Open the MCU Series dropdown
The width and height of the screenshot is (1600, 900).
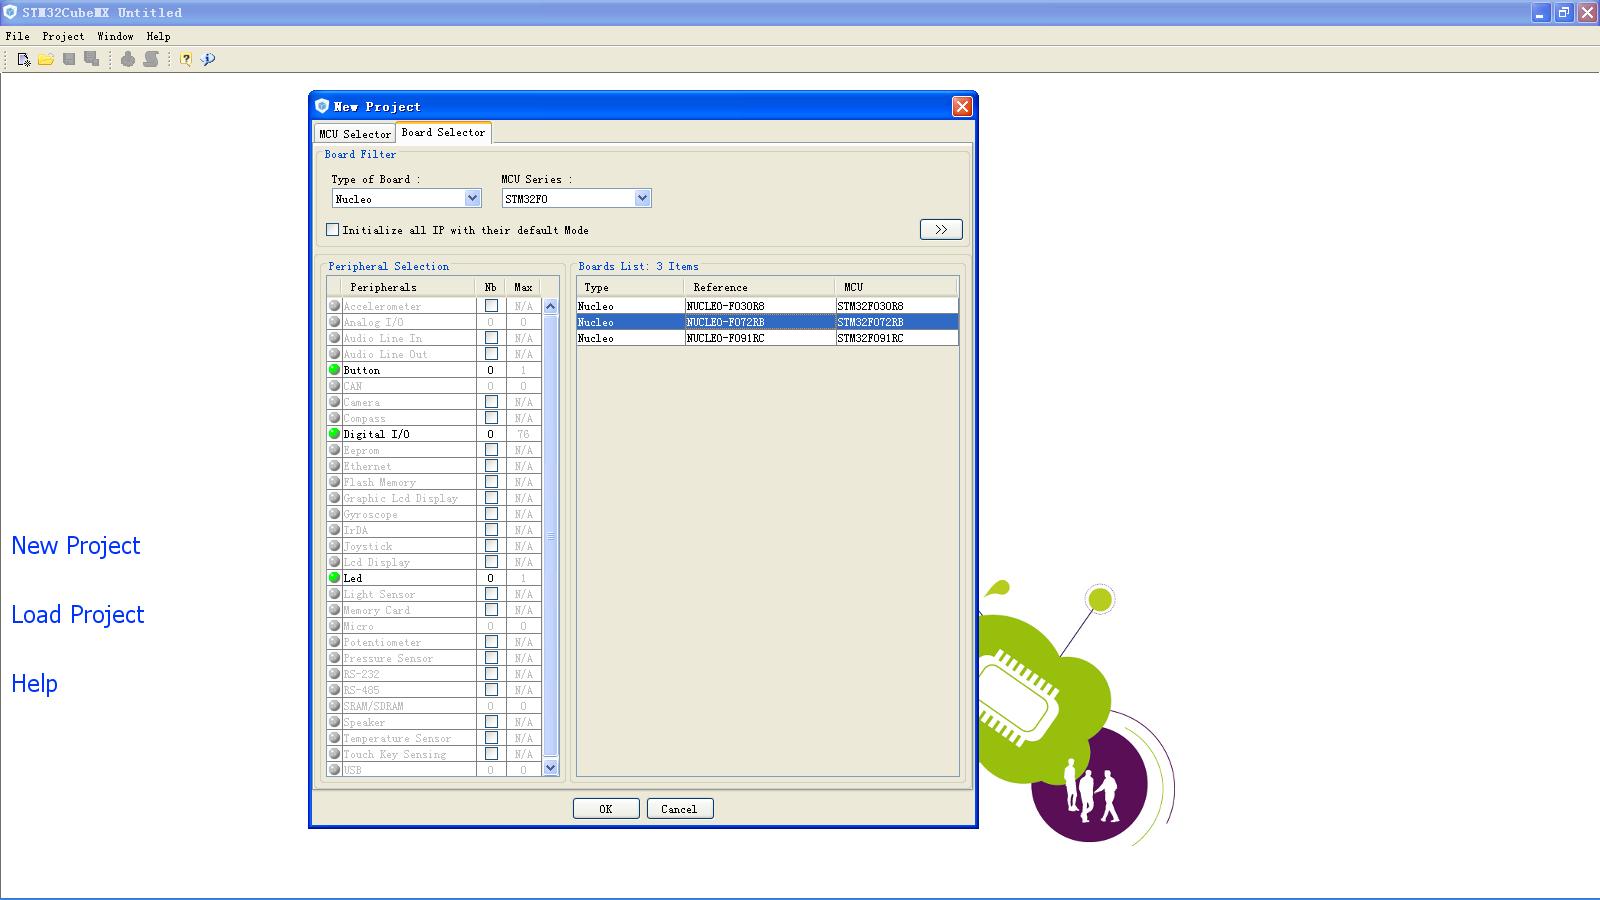(x=577, y=199)
